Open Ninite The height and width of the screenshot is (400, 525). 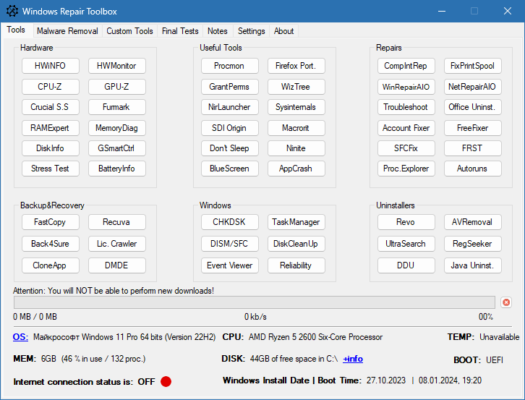pyautogui.click(x=296, y=148)
